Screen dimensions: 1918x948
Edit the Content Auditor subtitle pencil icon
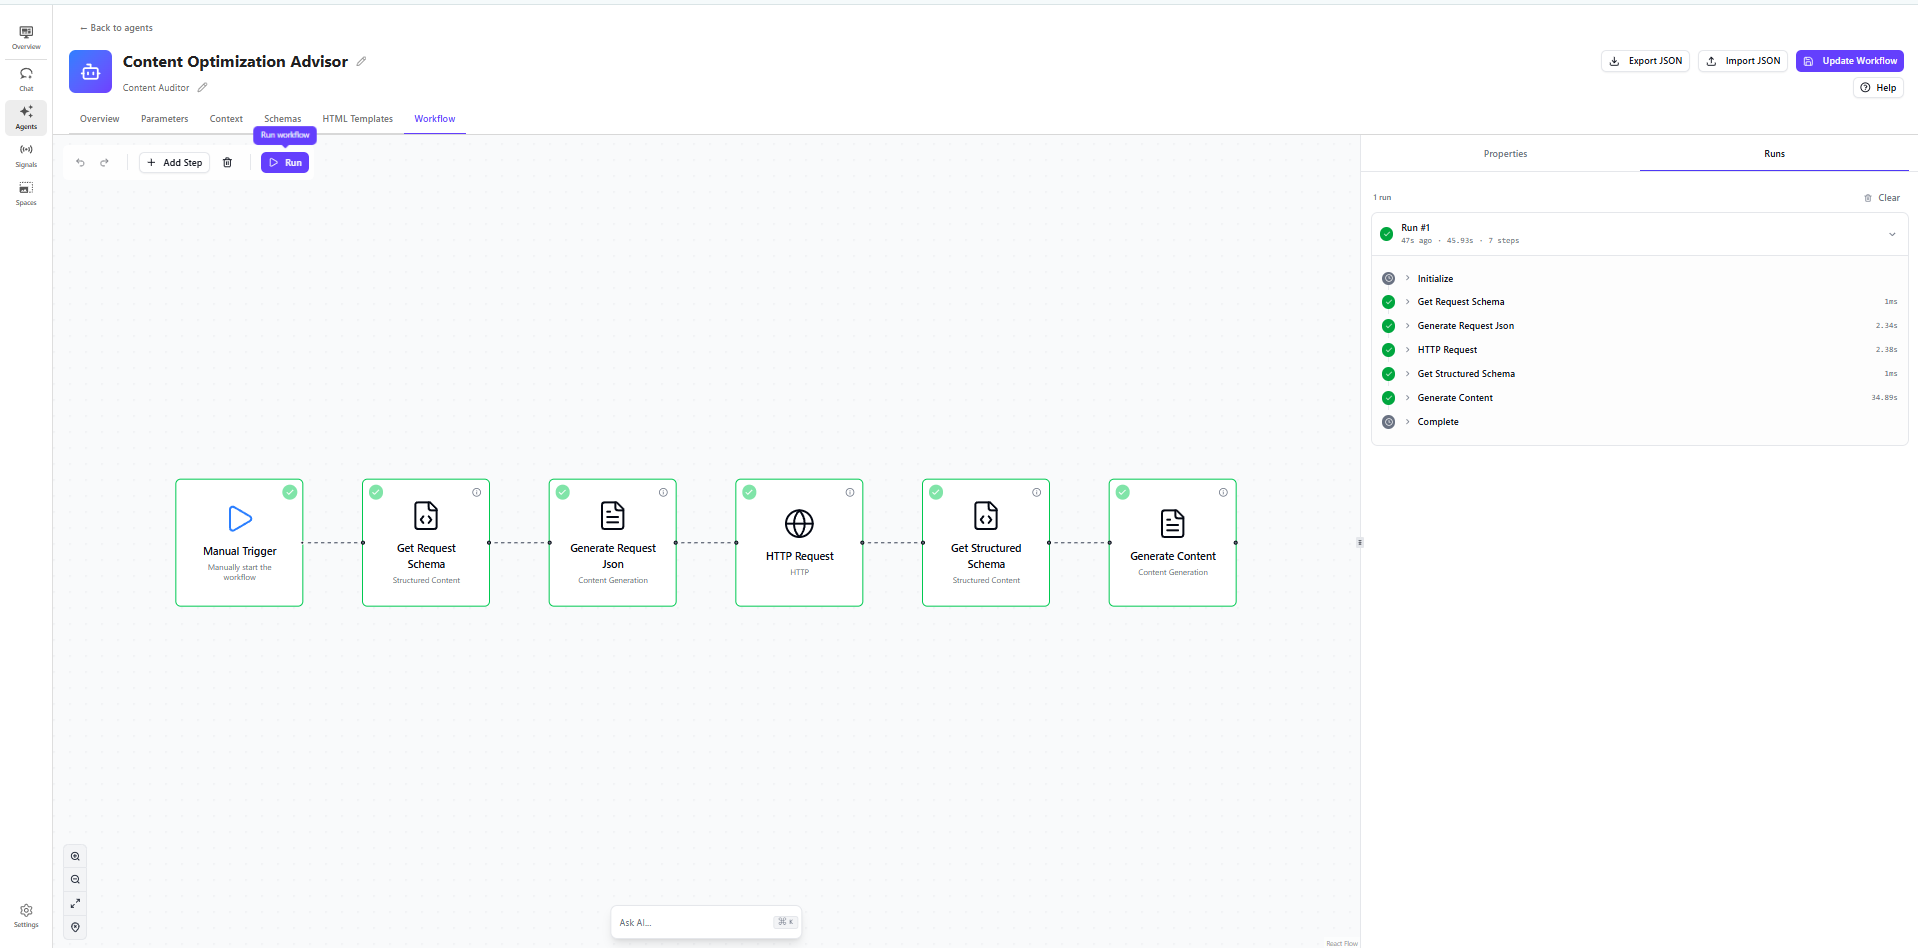tap(202, 87)
